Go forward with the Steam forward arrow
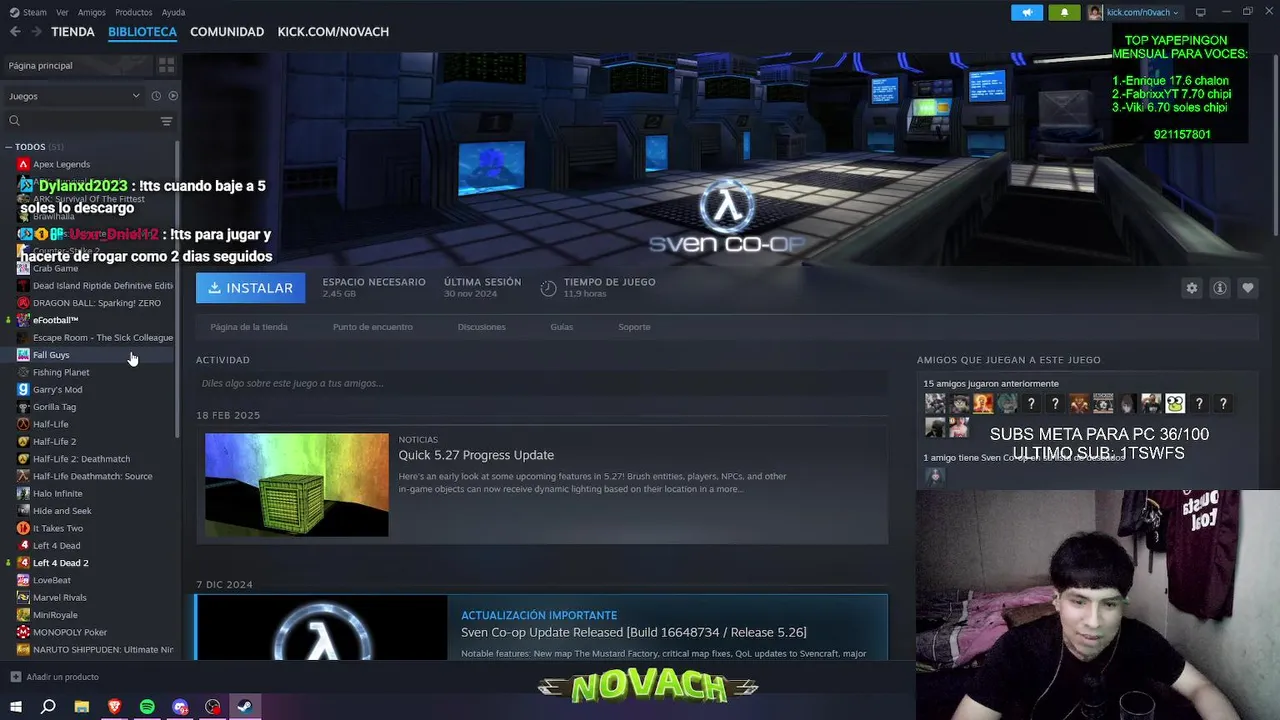 point(37,32)
